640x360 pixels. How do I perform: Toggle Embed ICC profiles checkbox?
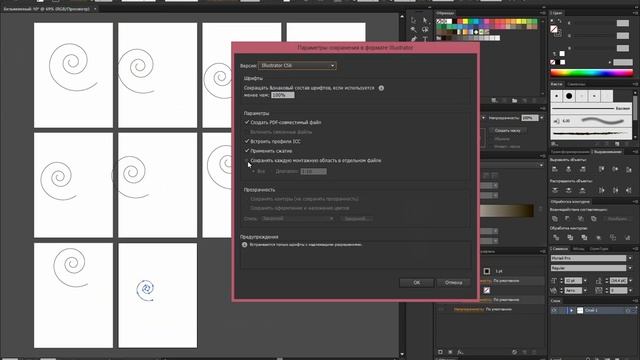click(x=247, y=141)
